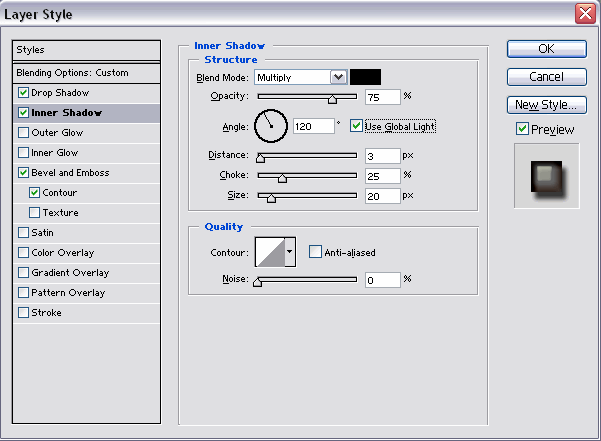Enable the Anti-aliased checkbox
This screenshot has height=441, width=601.
[315, 252]
